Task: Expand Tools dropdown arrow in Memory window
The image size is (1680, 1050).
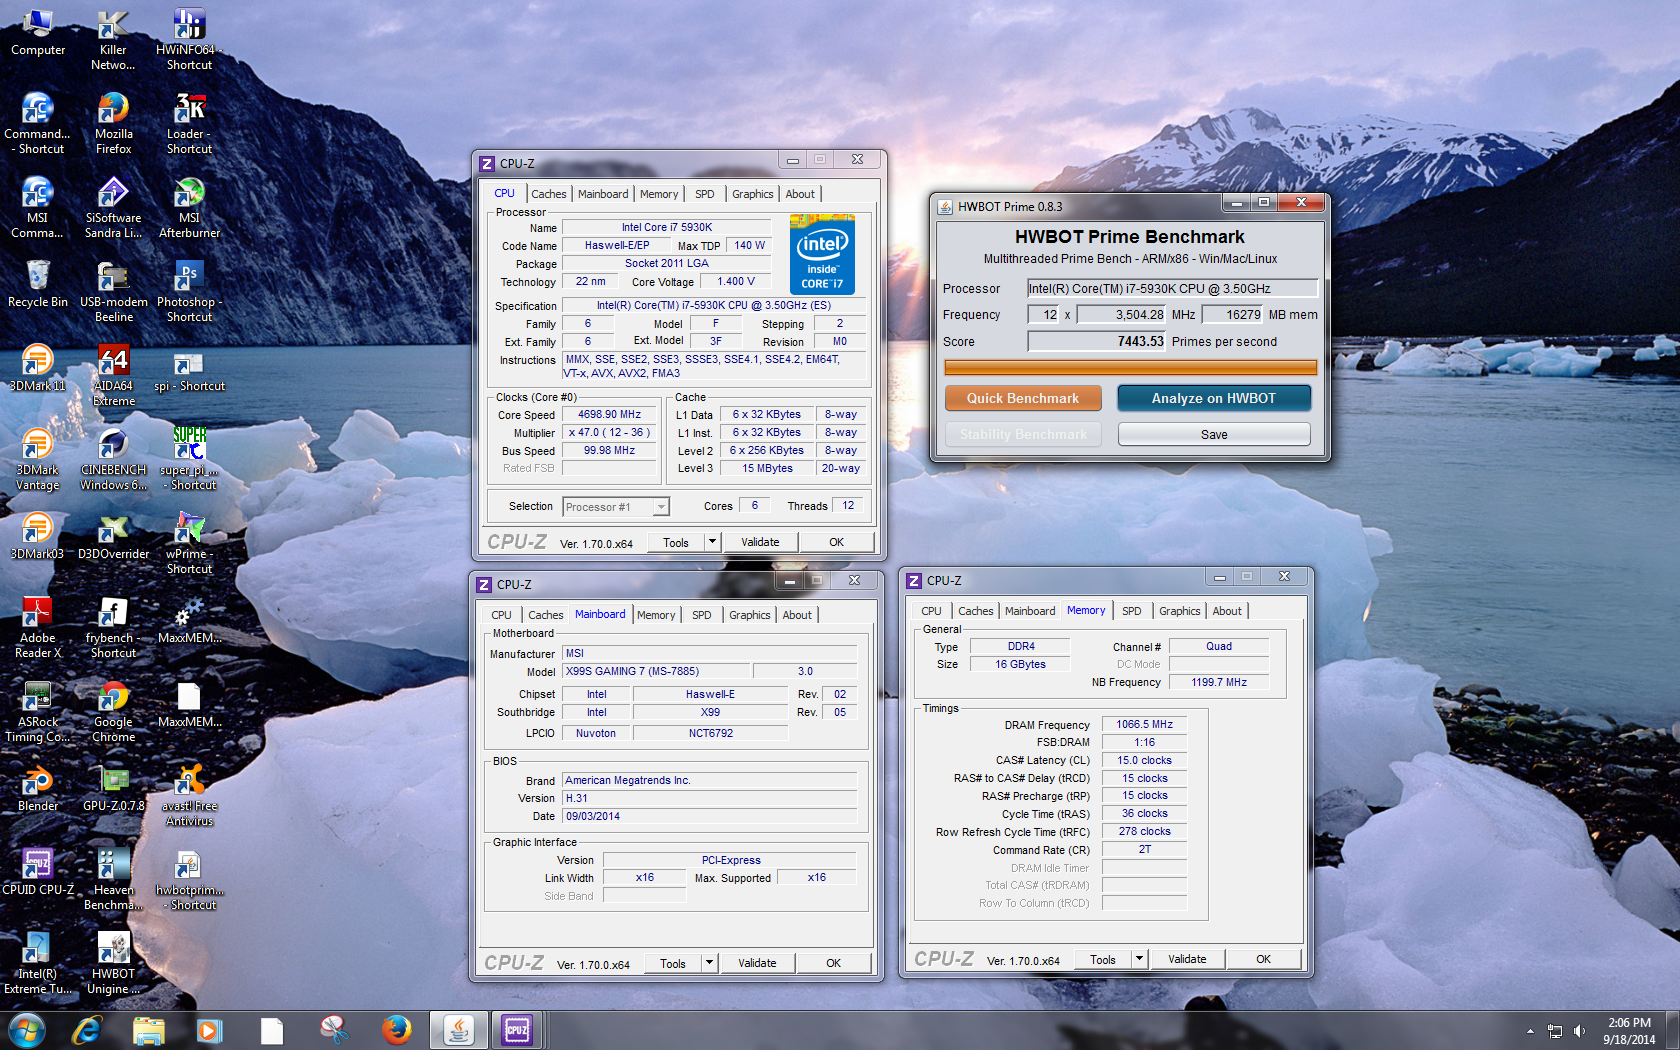Action: click(x=1139, y=959)
